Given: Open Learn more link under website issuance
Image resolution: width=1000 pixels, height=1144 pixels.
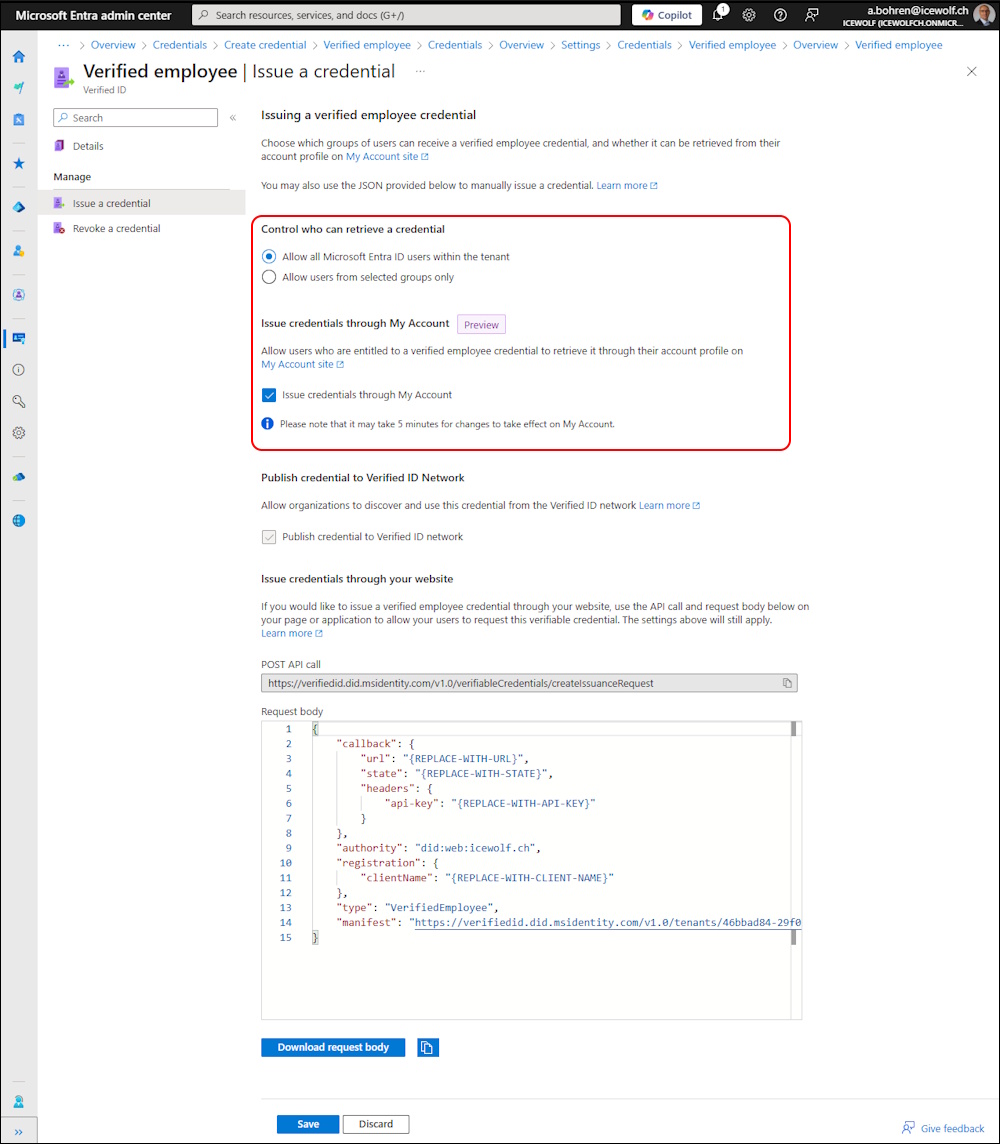Looking at the screenshot, I should 292,634.
